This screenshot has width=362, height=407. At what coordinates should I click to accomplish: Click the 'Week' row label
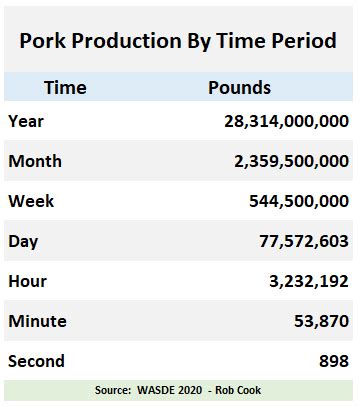pyautogui.click(x=31, y=201)
